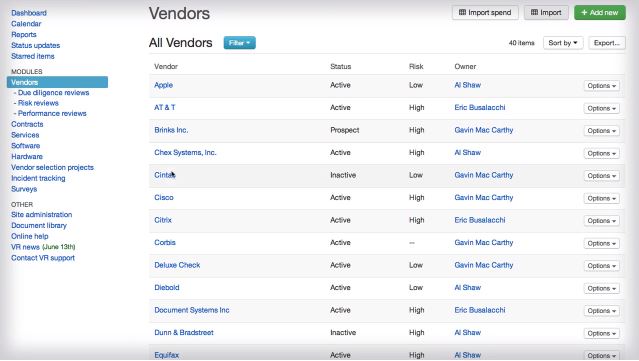The image size is (639, 361).
Task: Open the Filter dropdown
Action: coord(240,43)
